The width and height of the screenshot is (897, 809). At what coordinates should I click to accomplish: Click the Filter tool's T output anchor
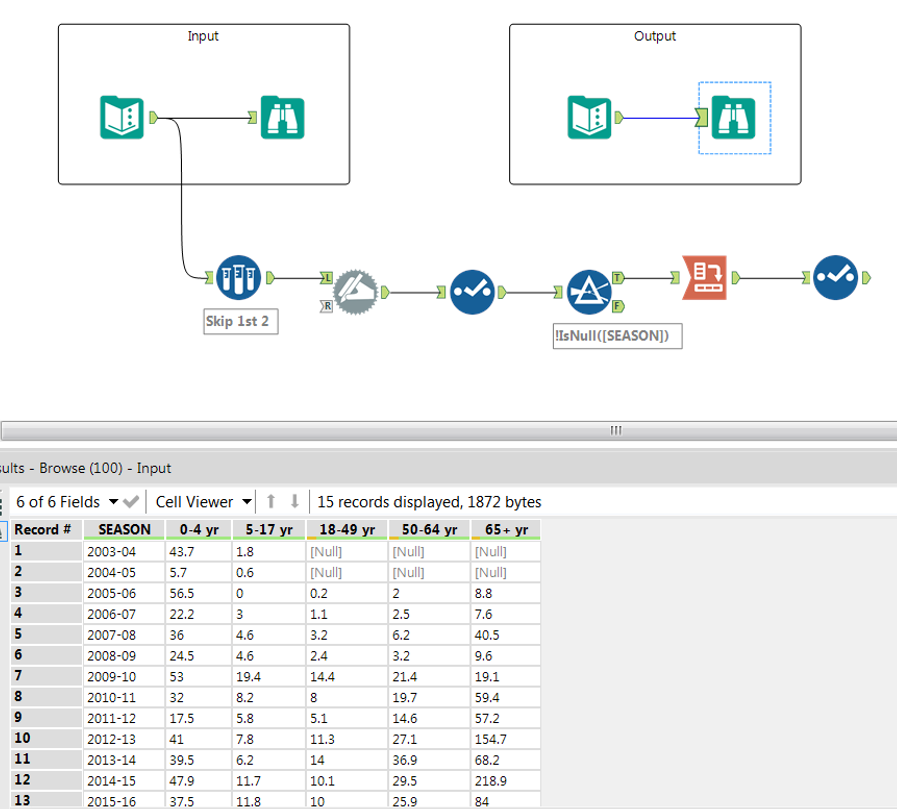[618, 277]
